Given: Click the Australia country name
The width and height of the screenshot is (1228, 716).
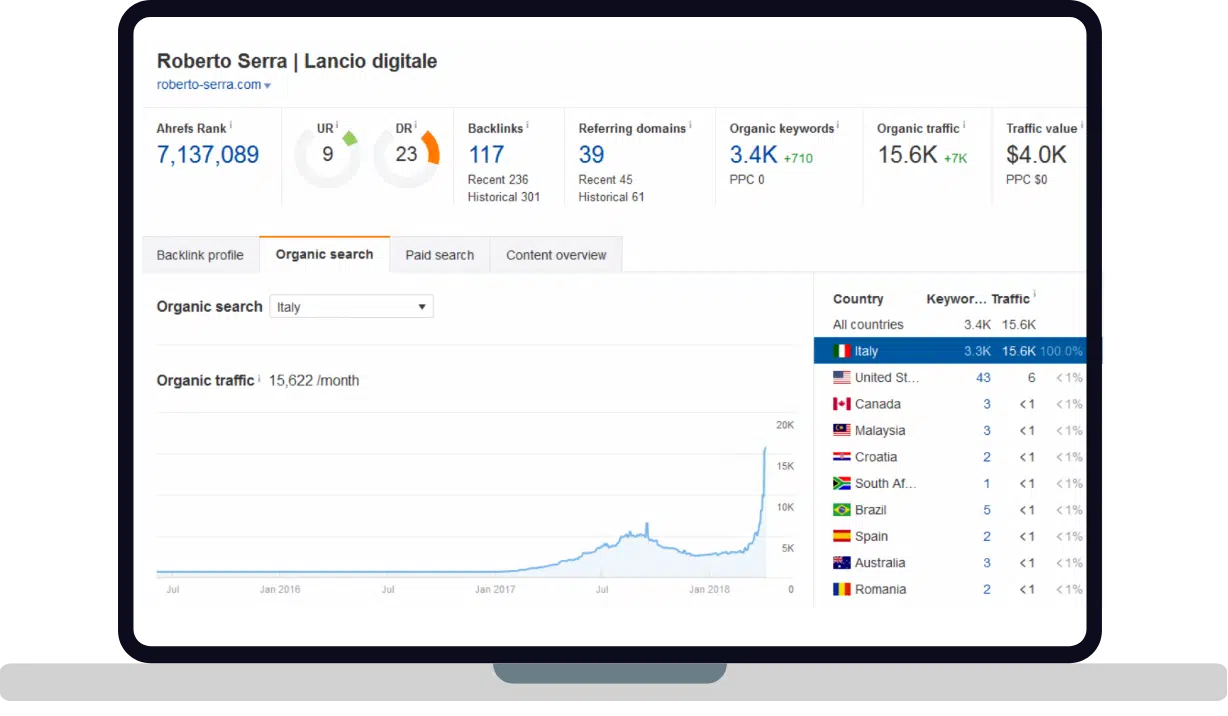Looking at the screenshot, I should (x=880, y=563).
